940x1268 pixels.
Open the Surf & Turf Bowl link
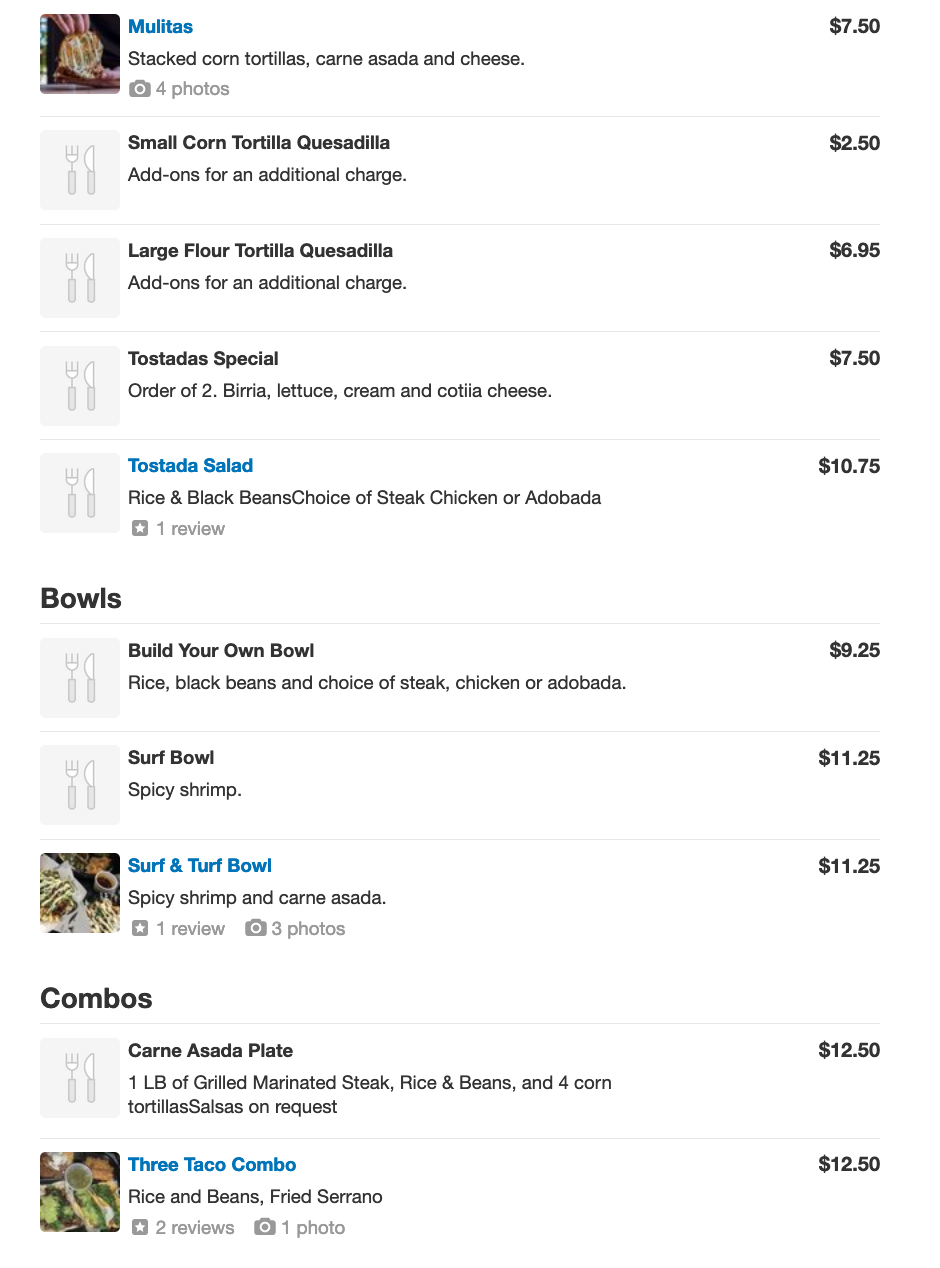200,866
